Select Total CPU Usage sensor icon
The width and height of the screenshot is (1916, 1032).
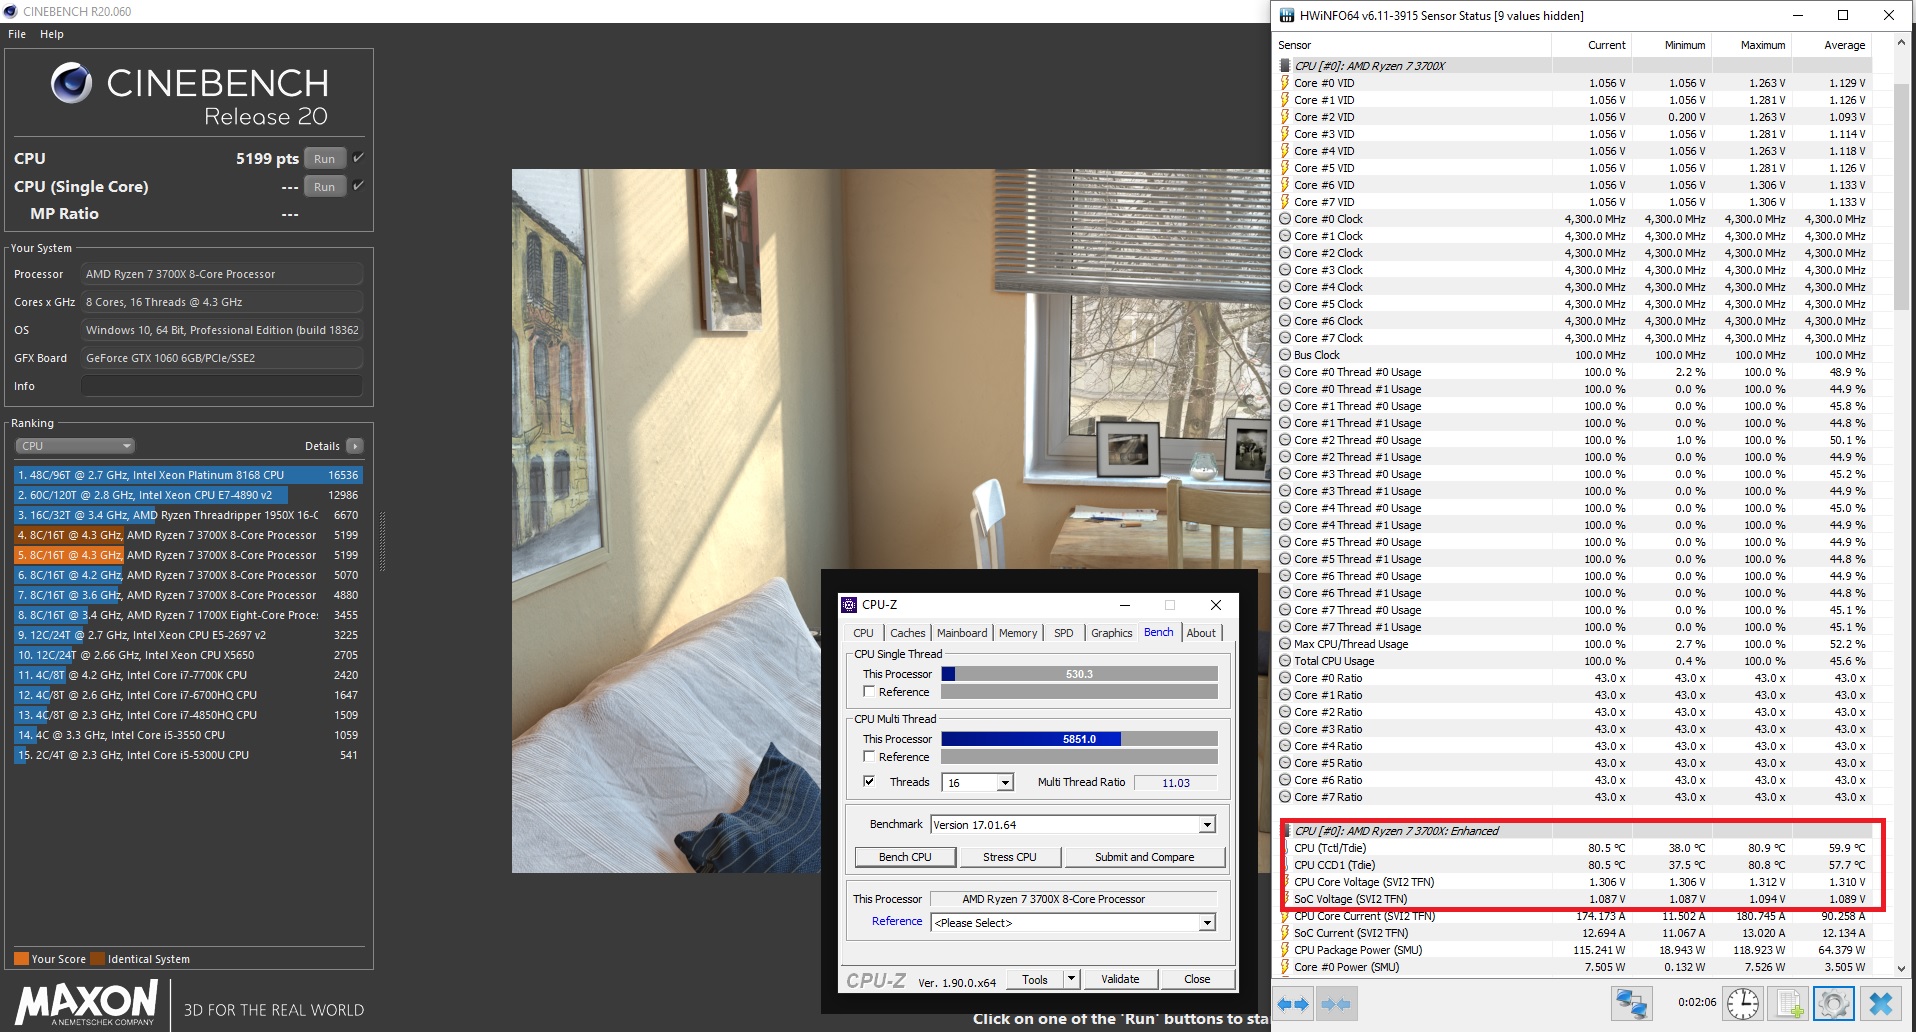click(1285, 661)
